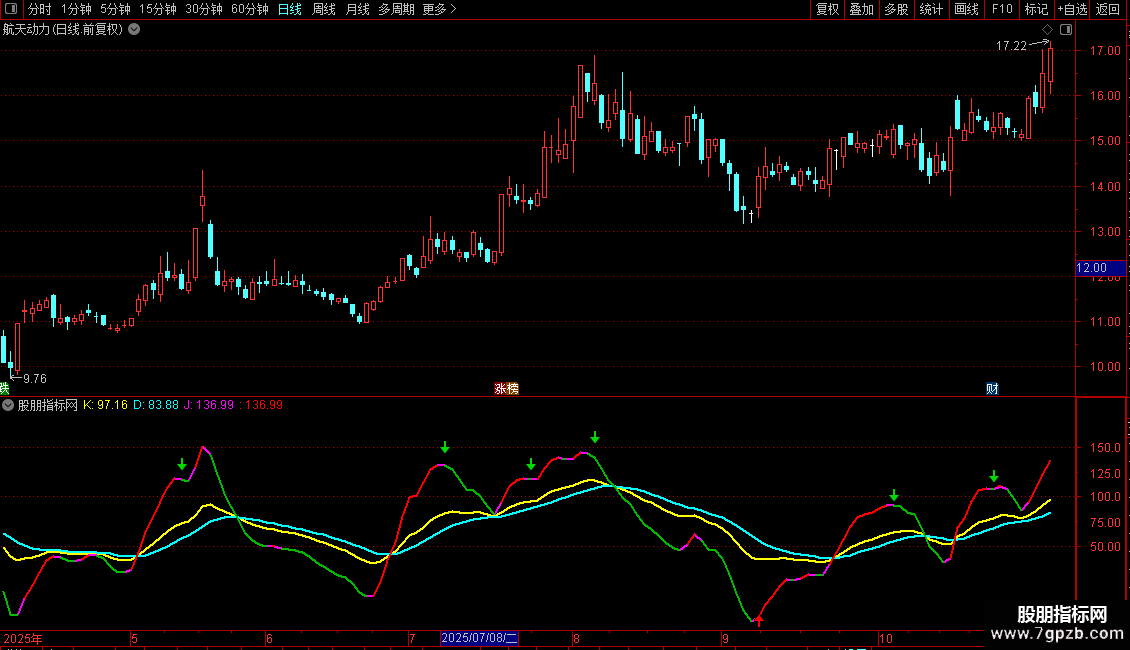
Task: Click the diamond marker icon near top right
Action: point(1047,30)
